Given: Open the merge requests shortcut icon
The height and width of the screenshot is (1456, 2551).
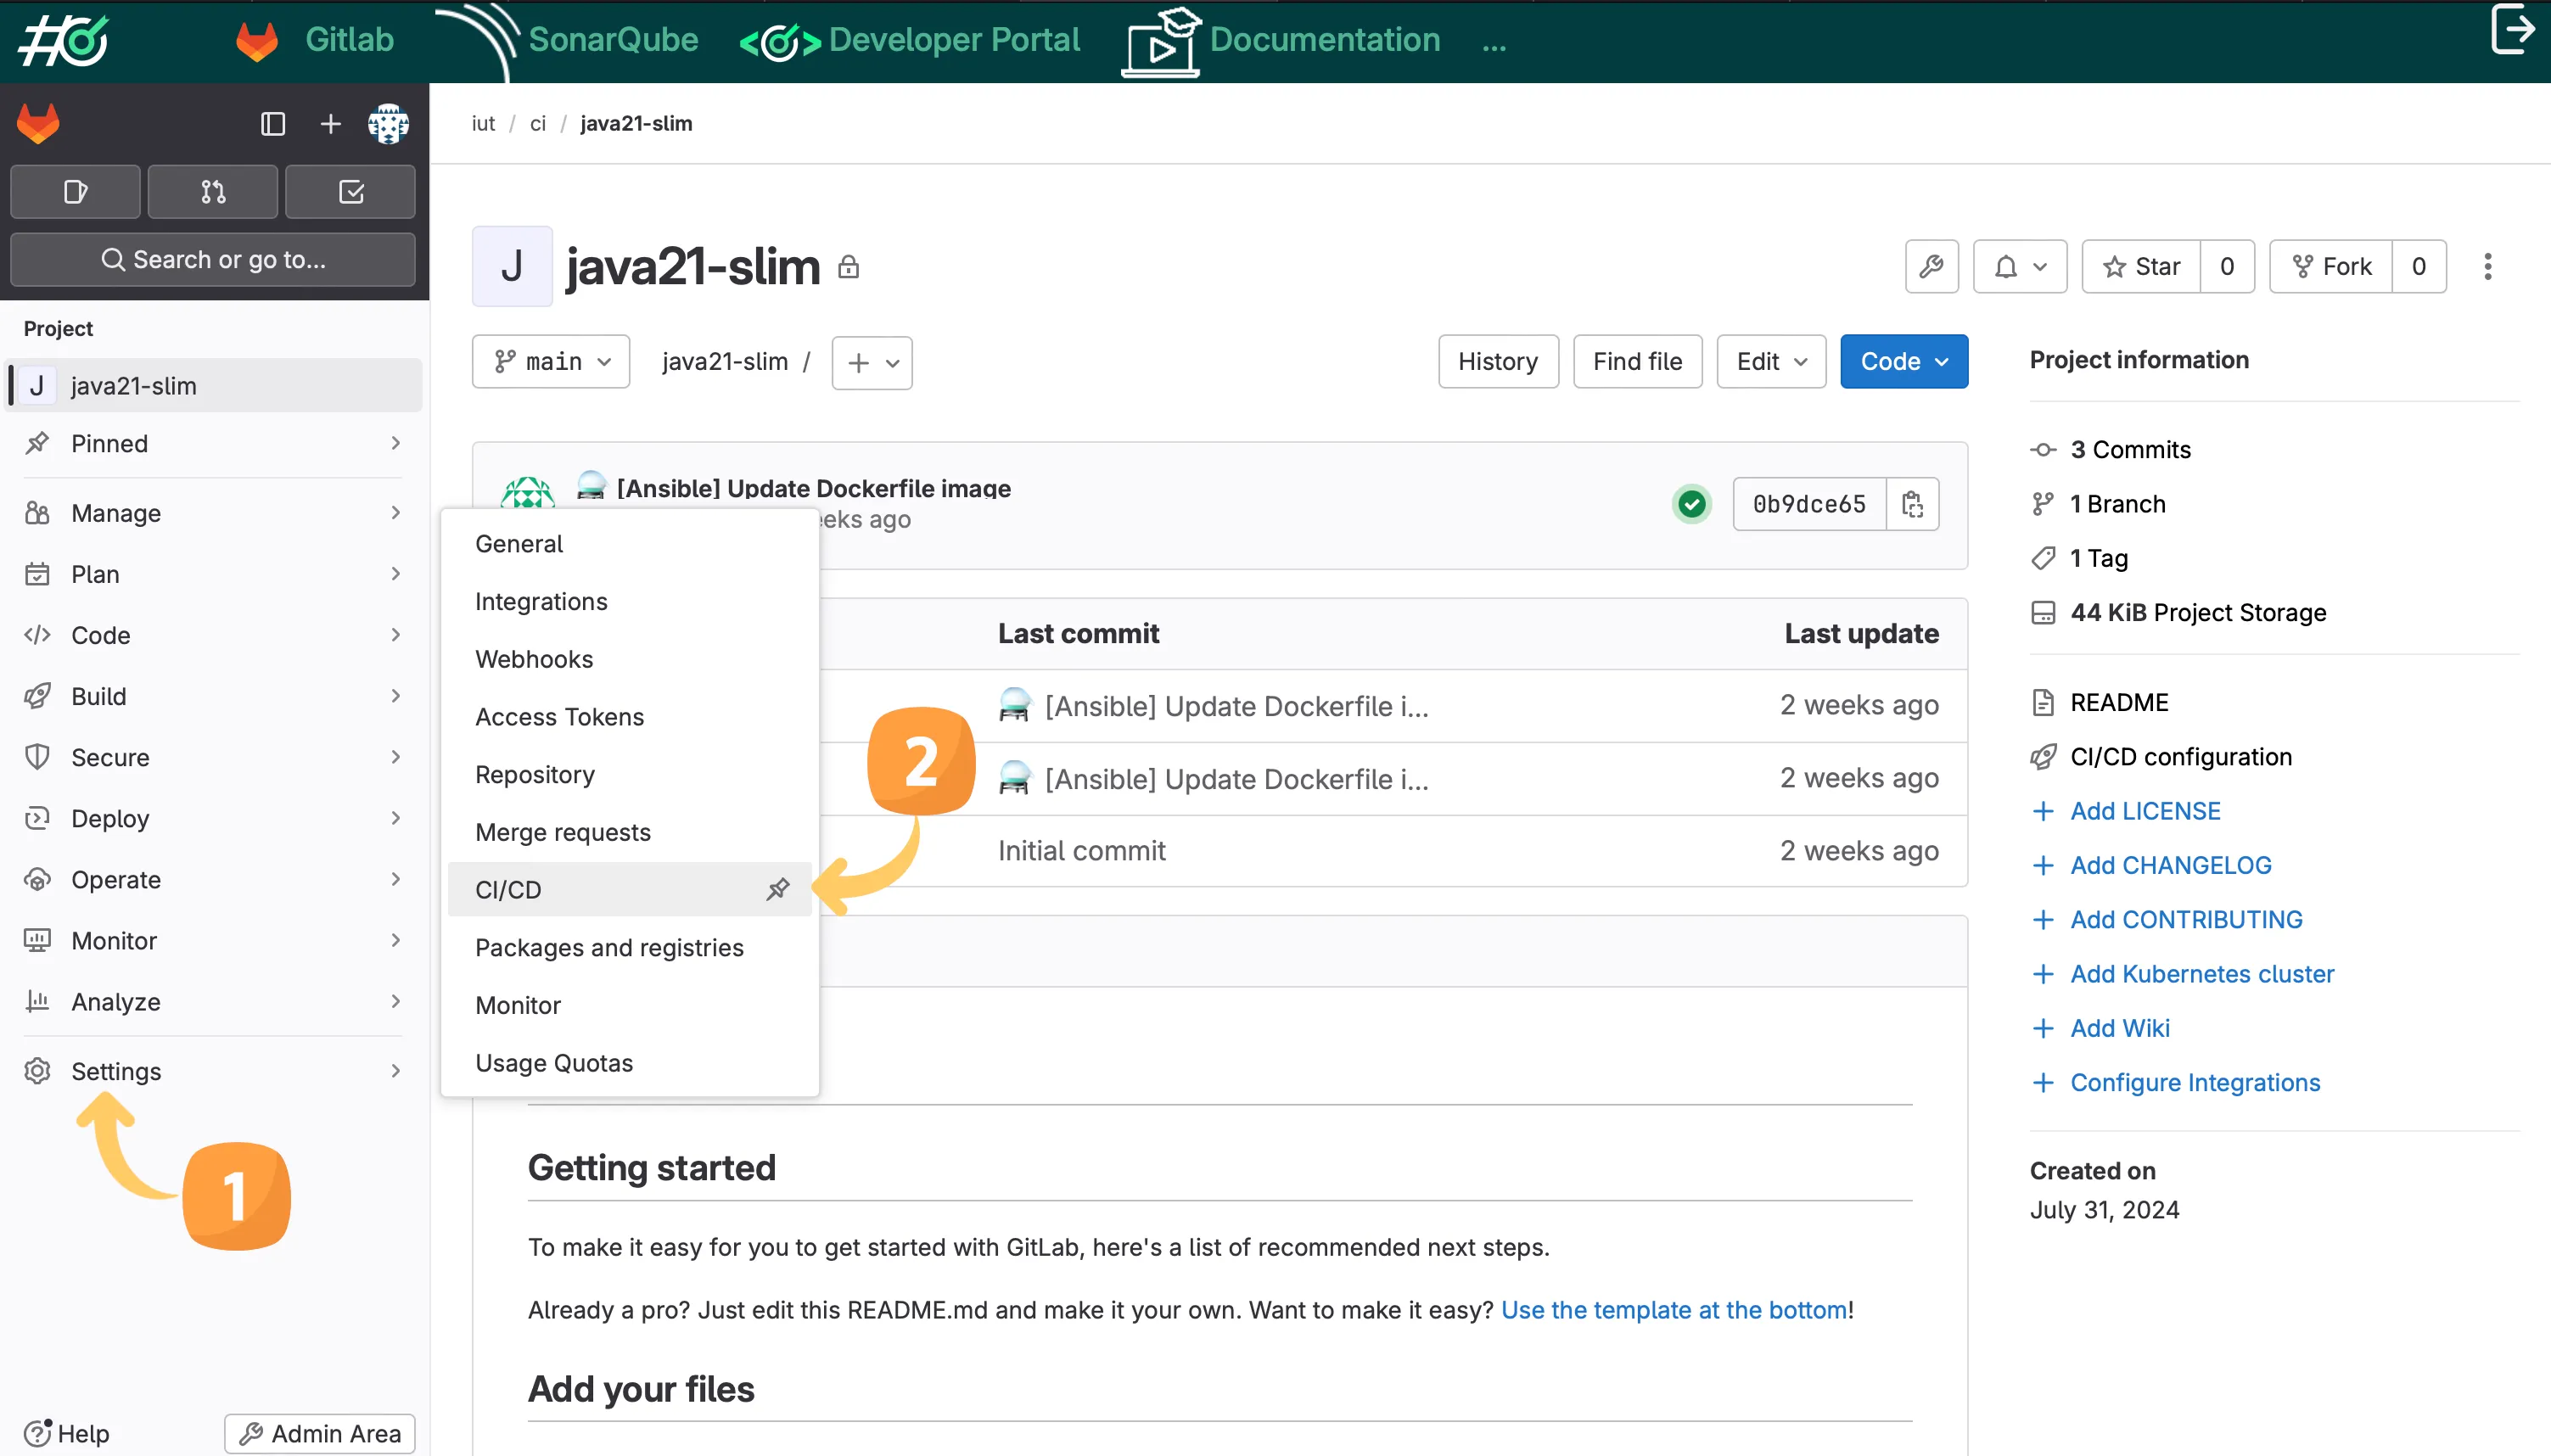Looking at the screenshot, I should (x=212, y=192).
